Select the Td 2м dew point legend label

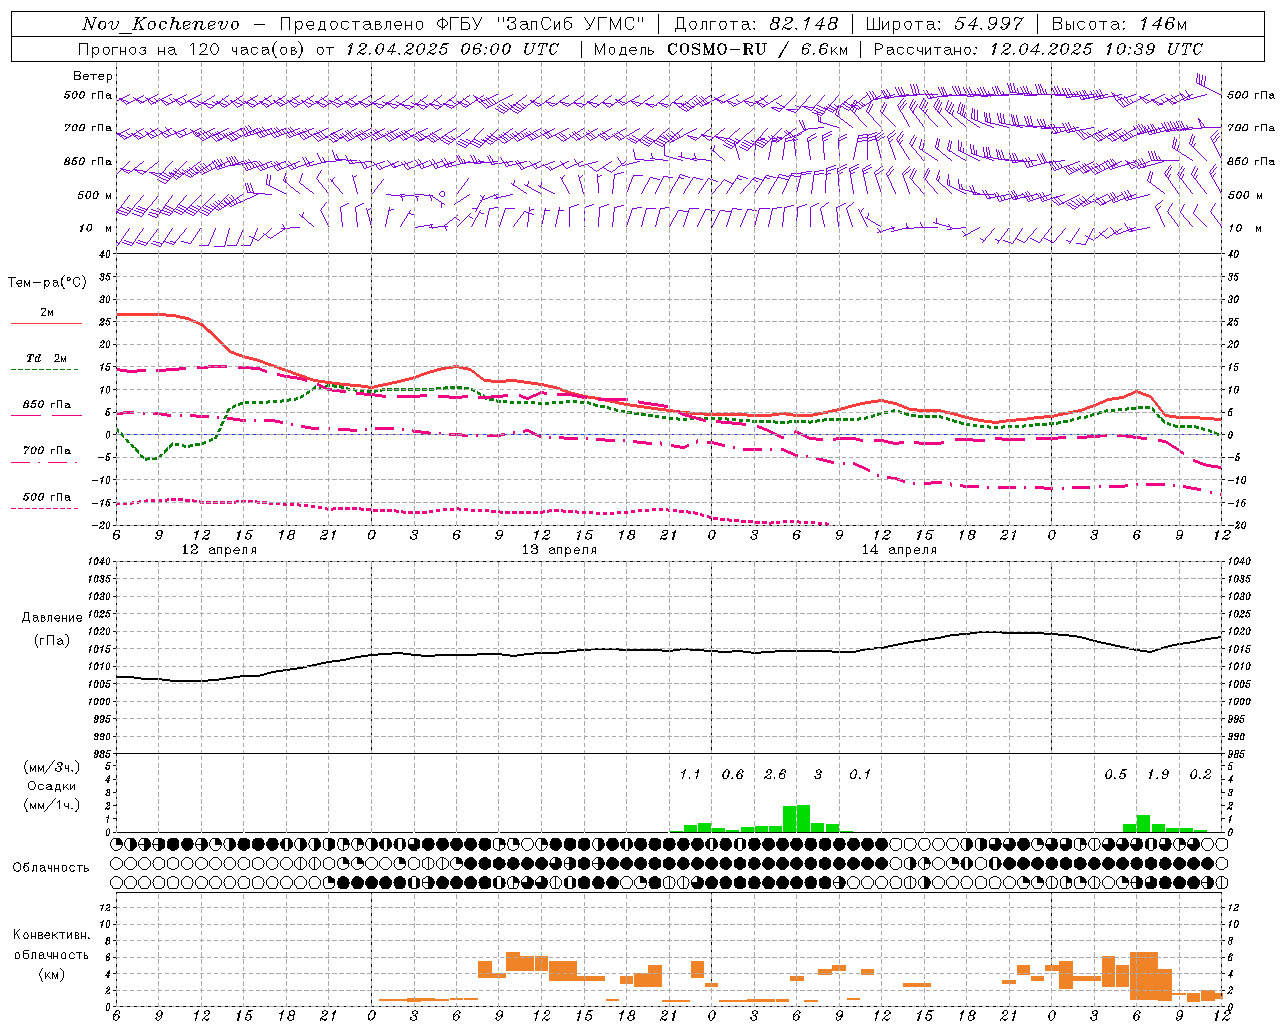pyautogui.click(x=47, y=358)
